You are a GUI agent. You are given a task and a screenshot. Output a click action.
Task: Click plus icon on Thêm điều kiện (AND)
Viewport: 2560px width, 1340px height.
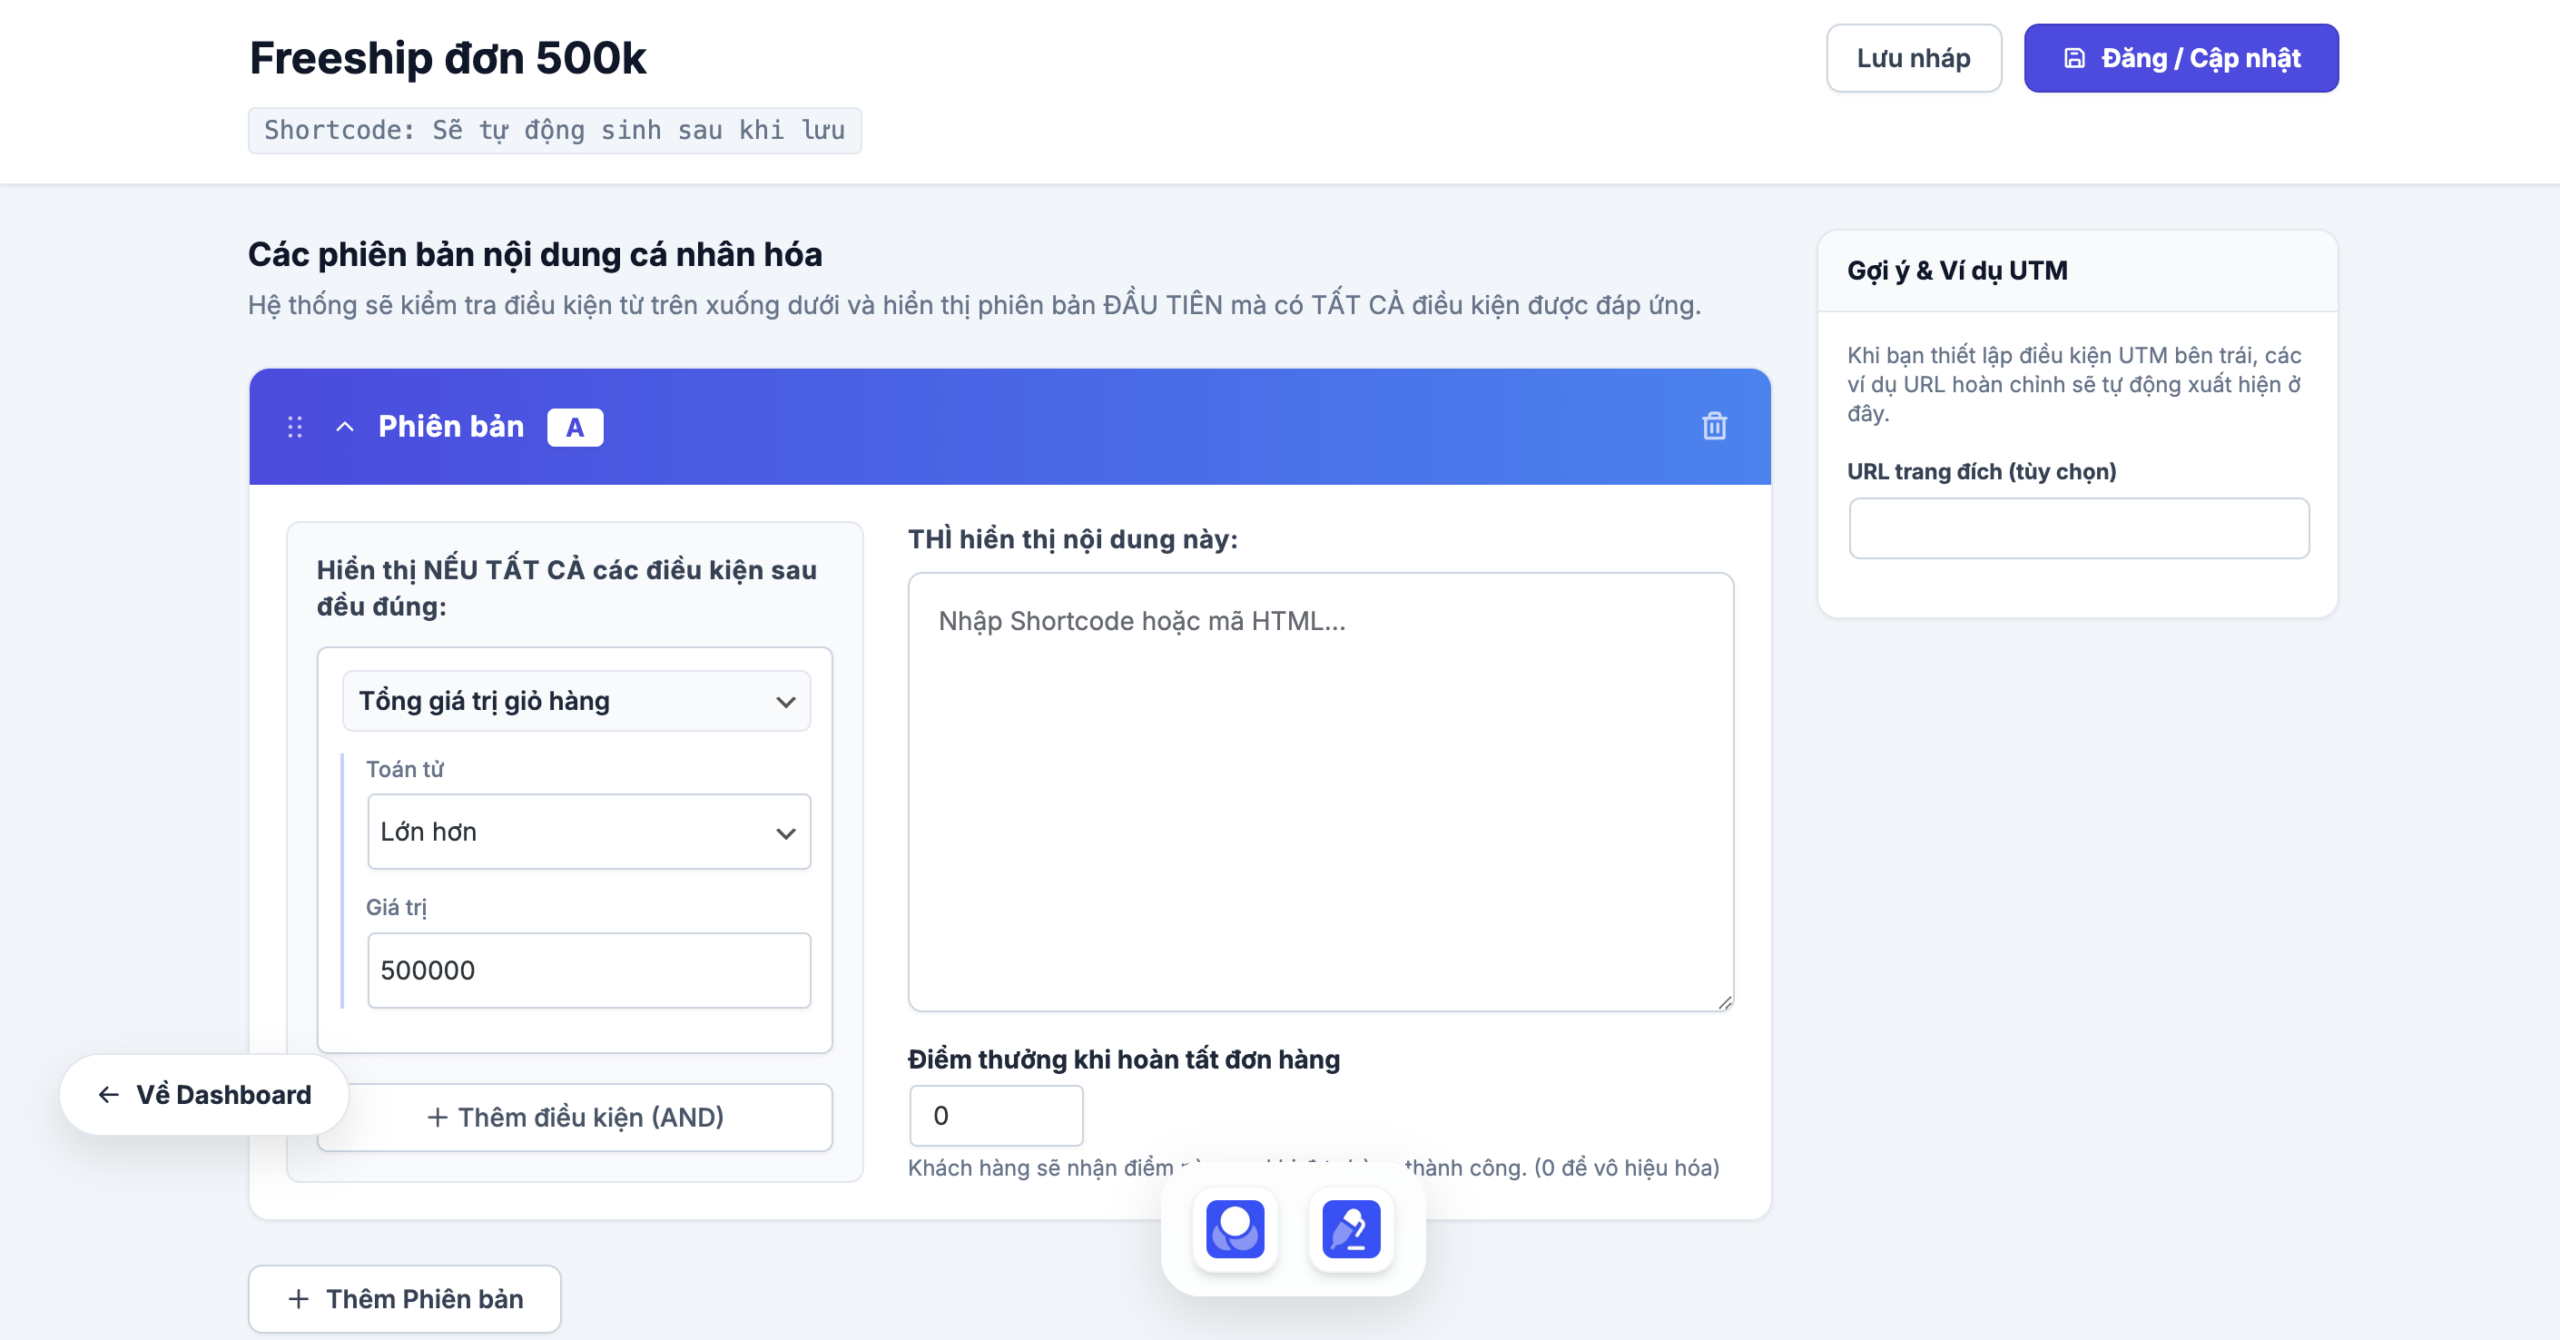[437, 1117]
